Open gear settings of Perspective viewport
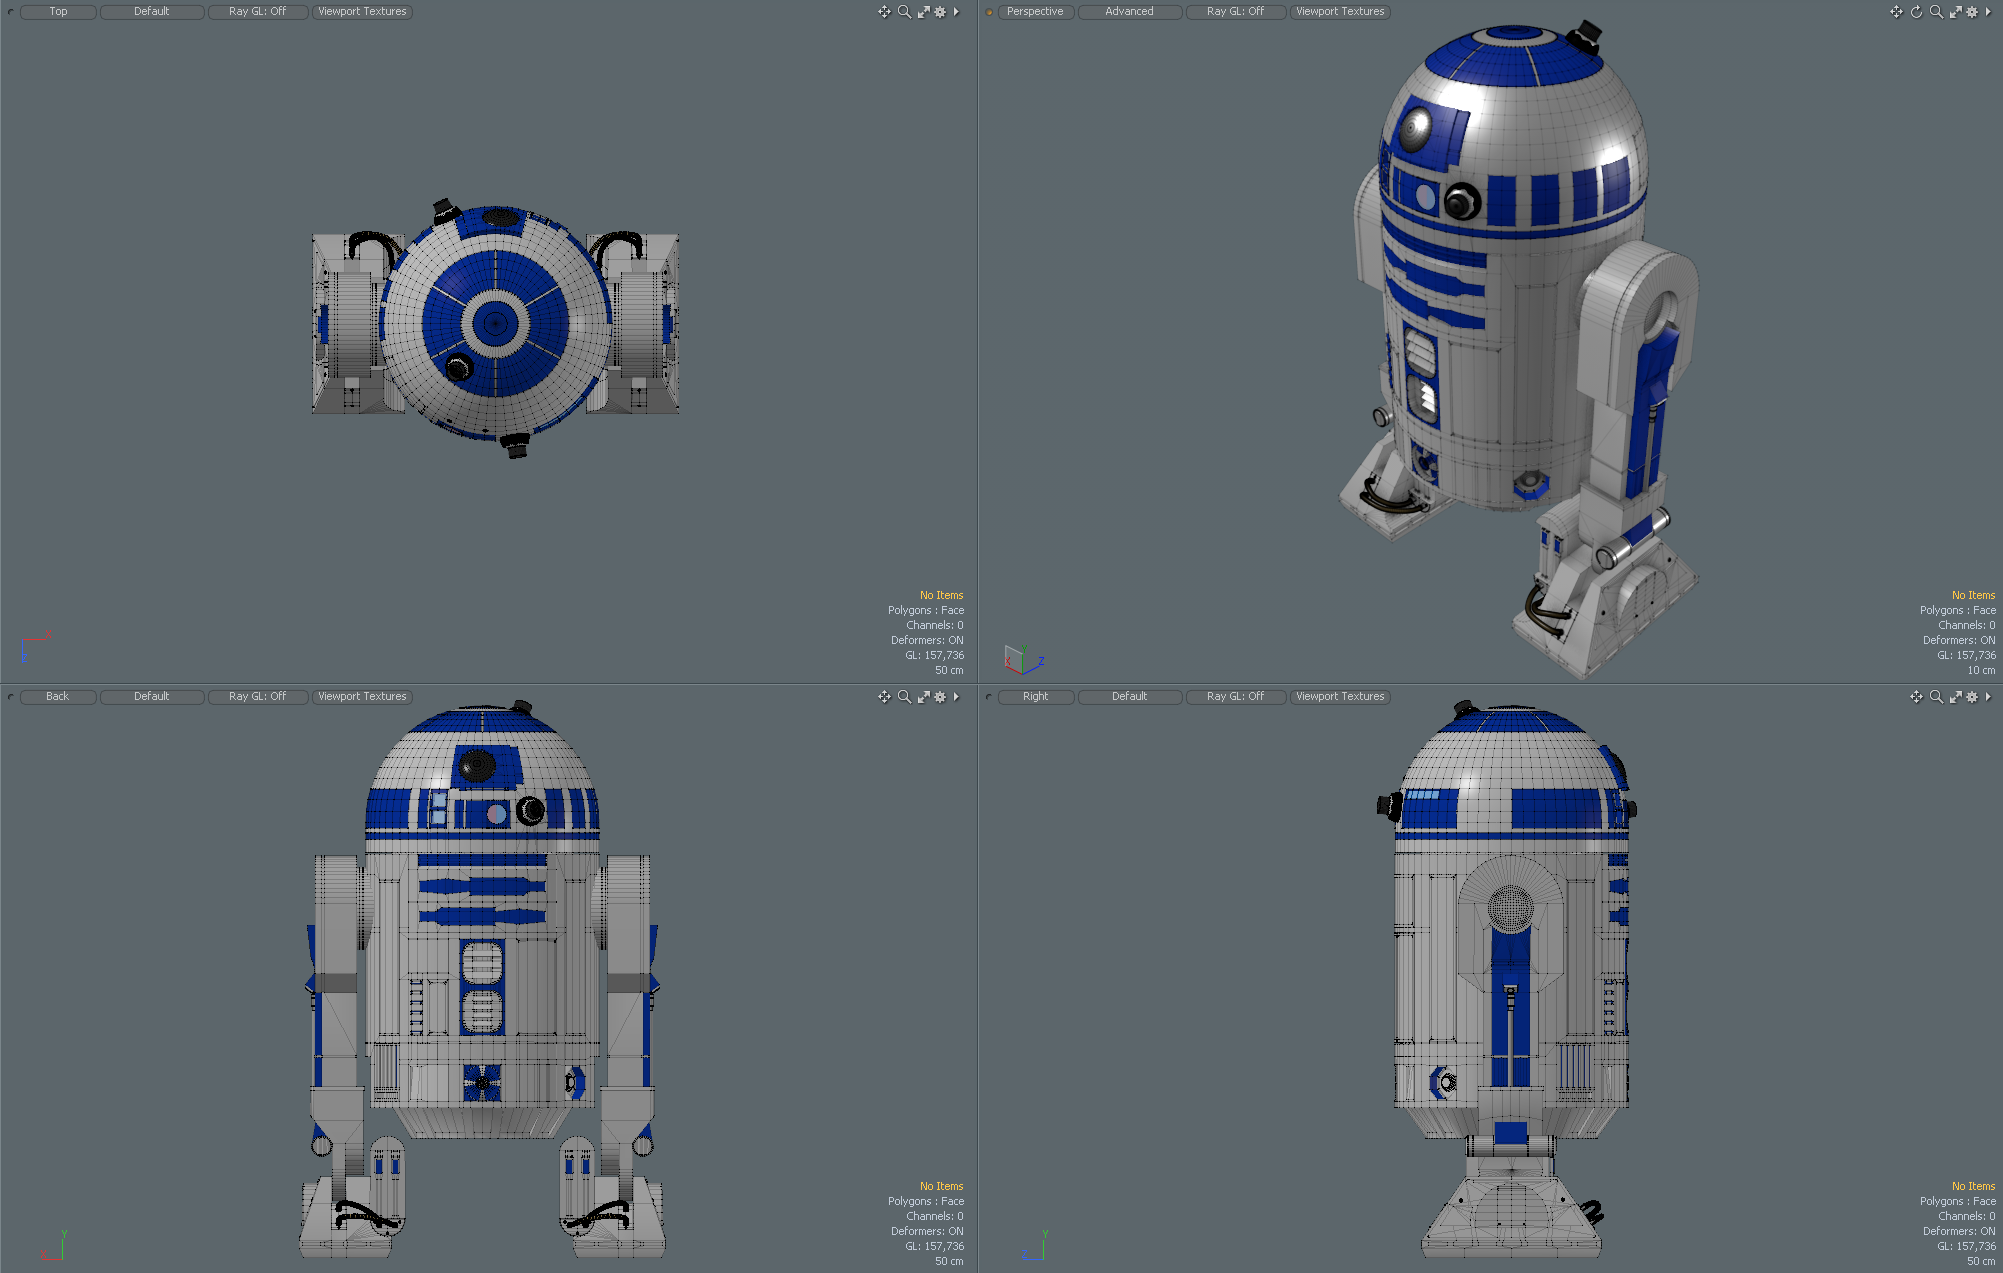The image size is (2003, 1273). pyautogui.click(x=1972, y=12)
